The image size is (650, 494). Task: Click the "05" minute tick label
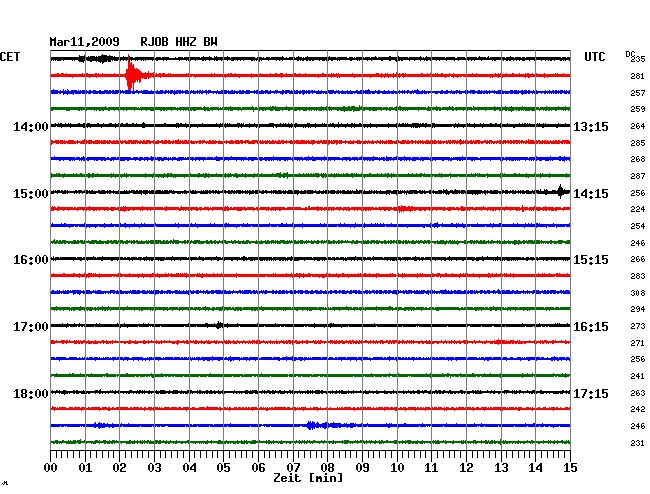click(223, 468)
